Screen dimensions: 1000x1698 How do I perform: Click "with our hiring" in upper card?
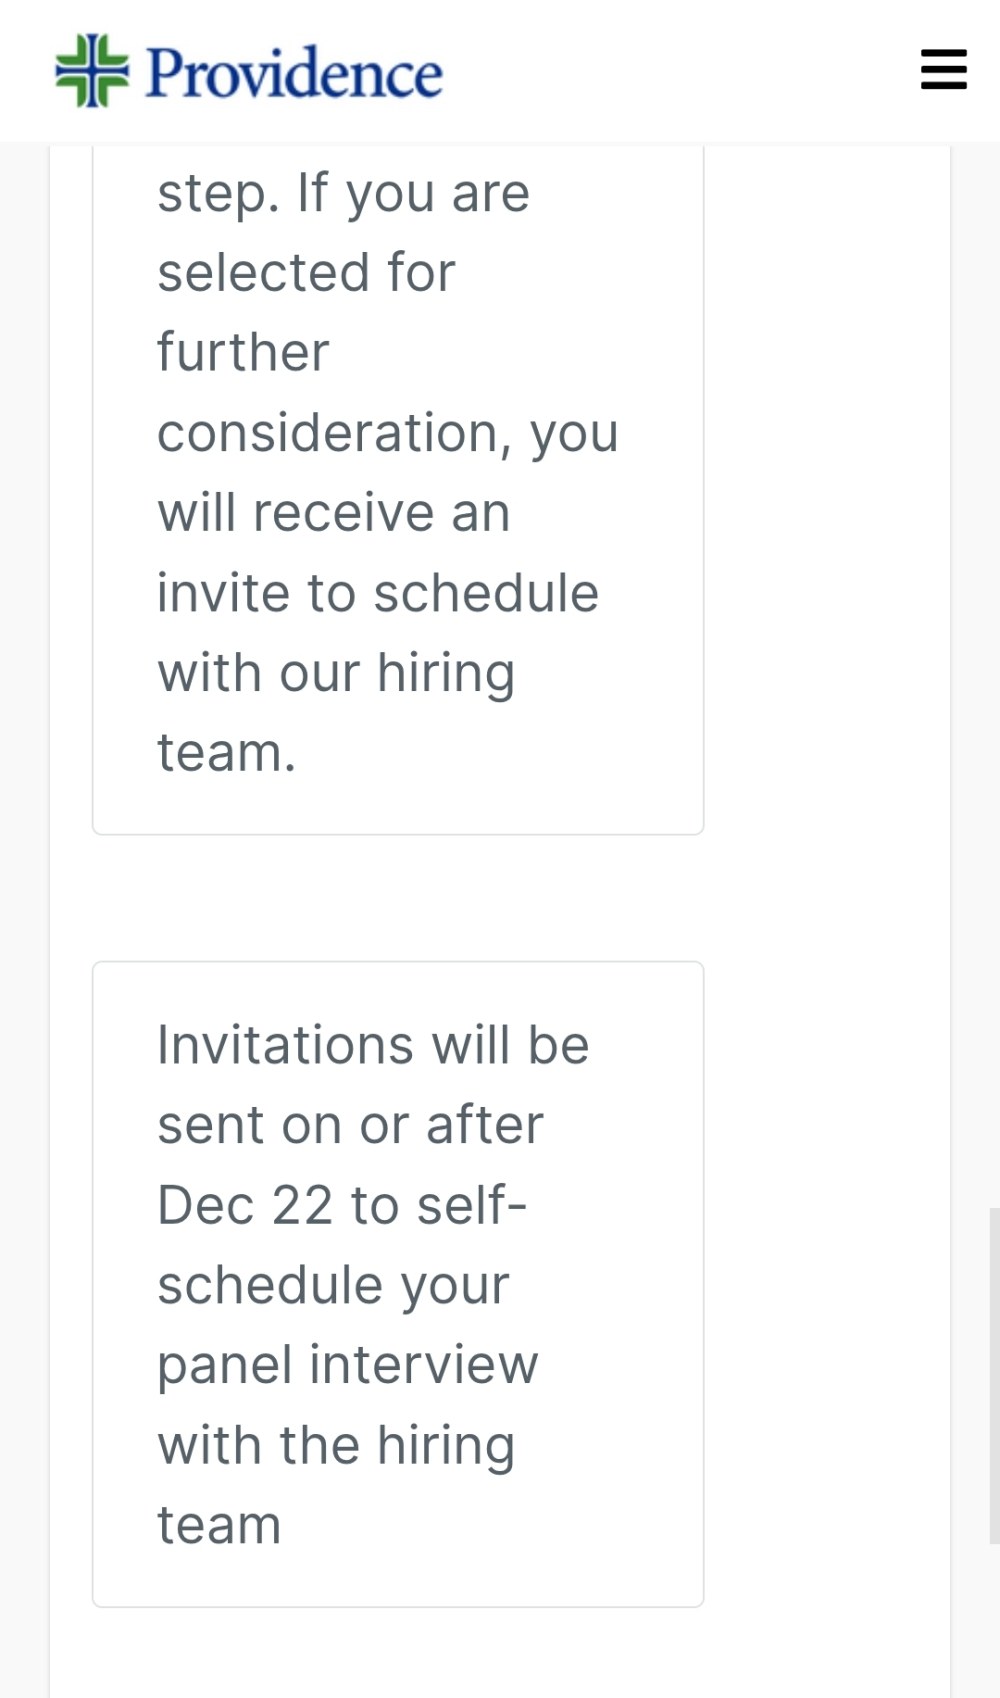coord(336,673)
